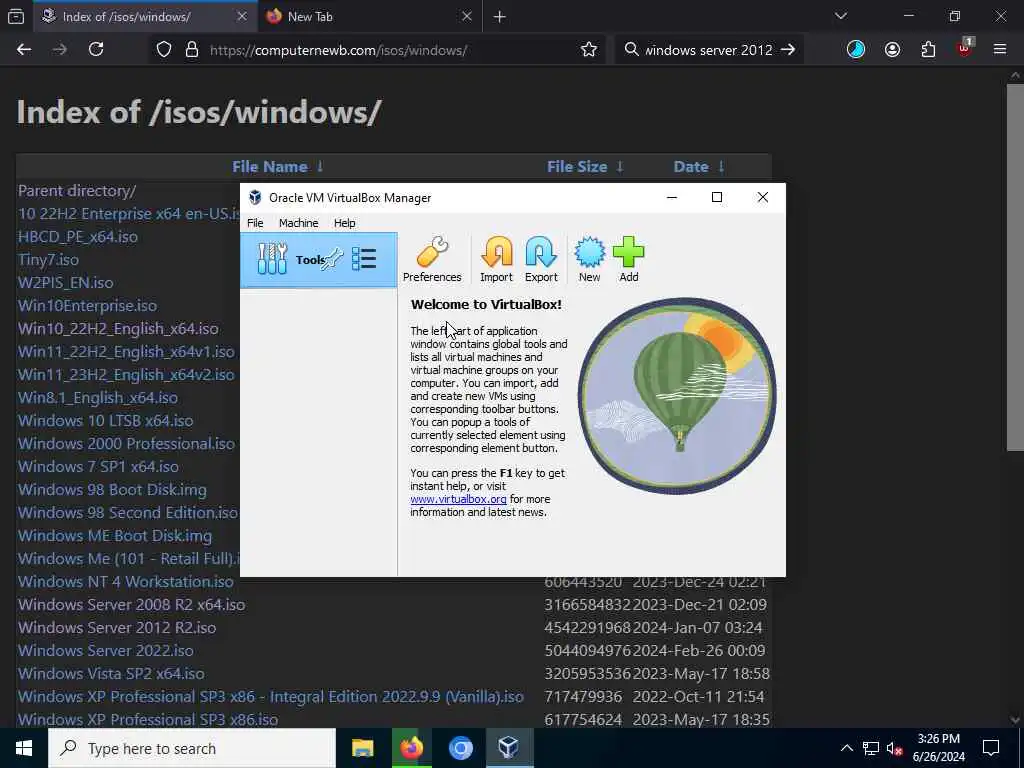Click the tracking protection shield icon
The image size is (1024, 768).
[164, 50]
